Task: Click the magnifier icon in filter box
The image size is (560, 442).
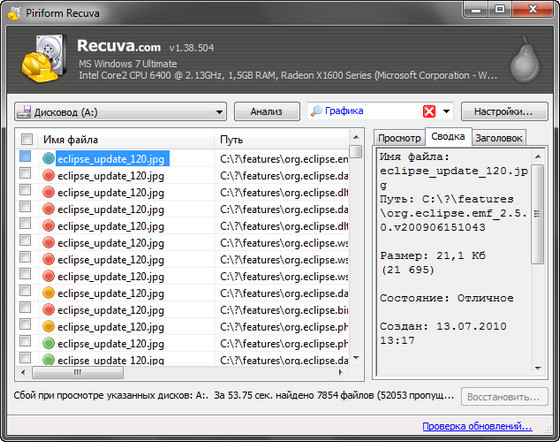Action: click(316, 111)
